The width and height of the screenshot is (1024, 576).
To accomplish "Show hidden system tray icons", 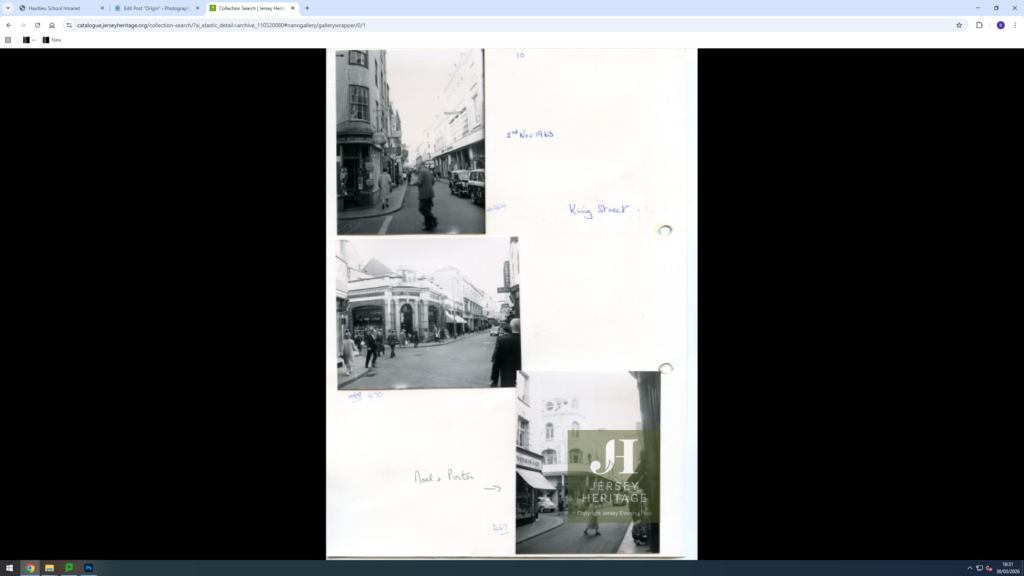I will 969,568.
